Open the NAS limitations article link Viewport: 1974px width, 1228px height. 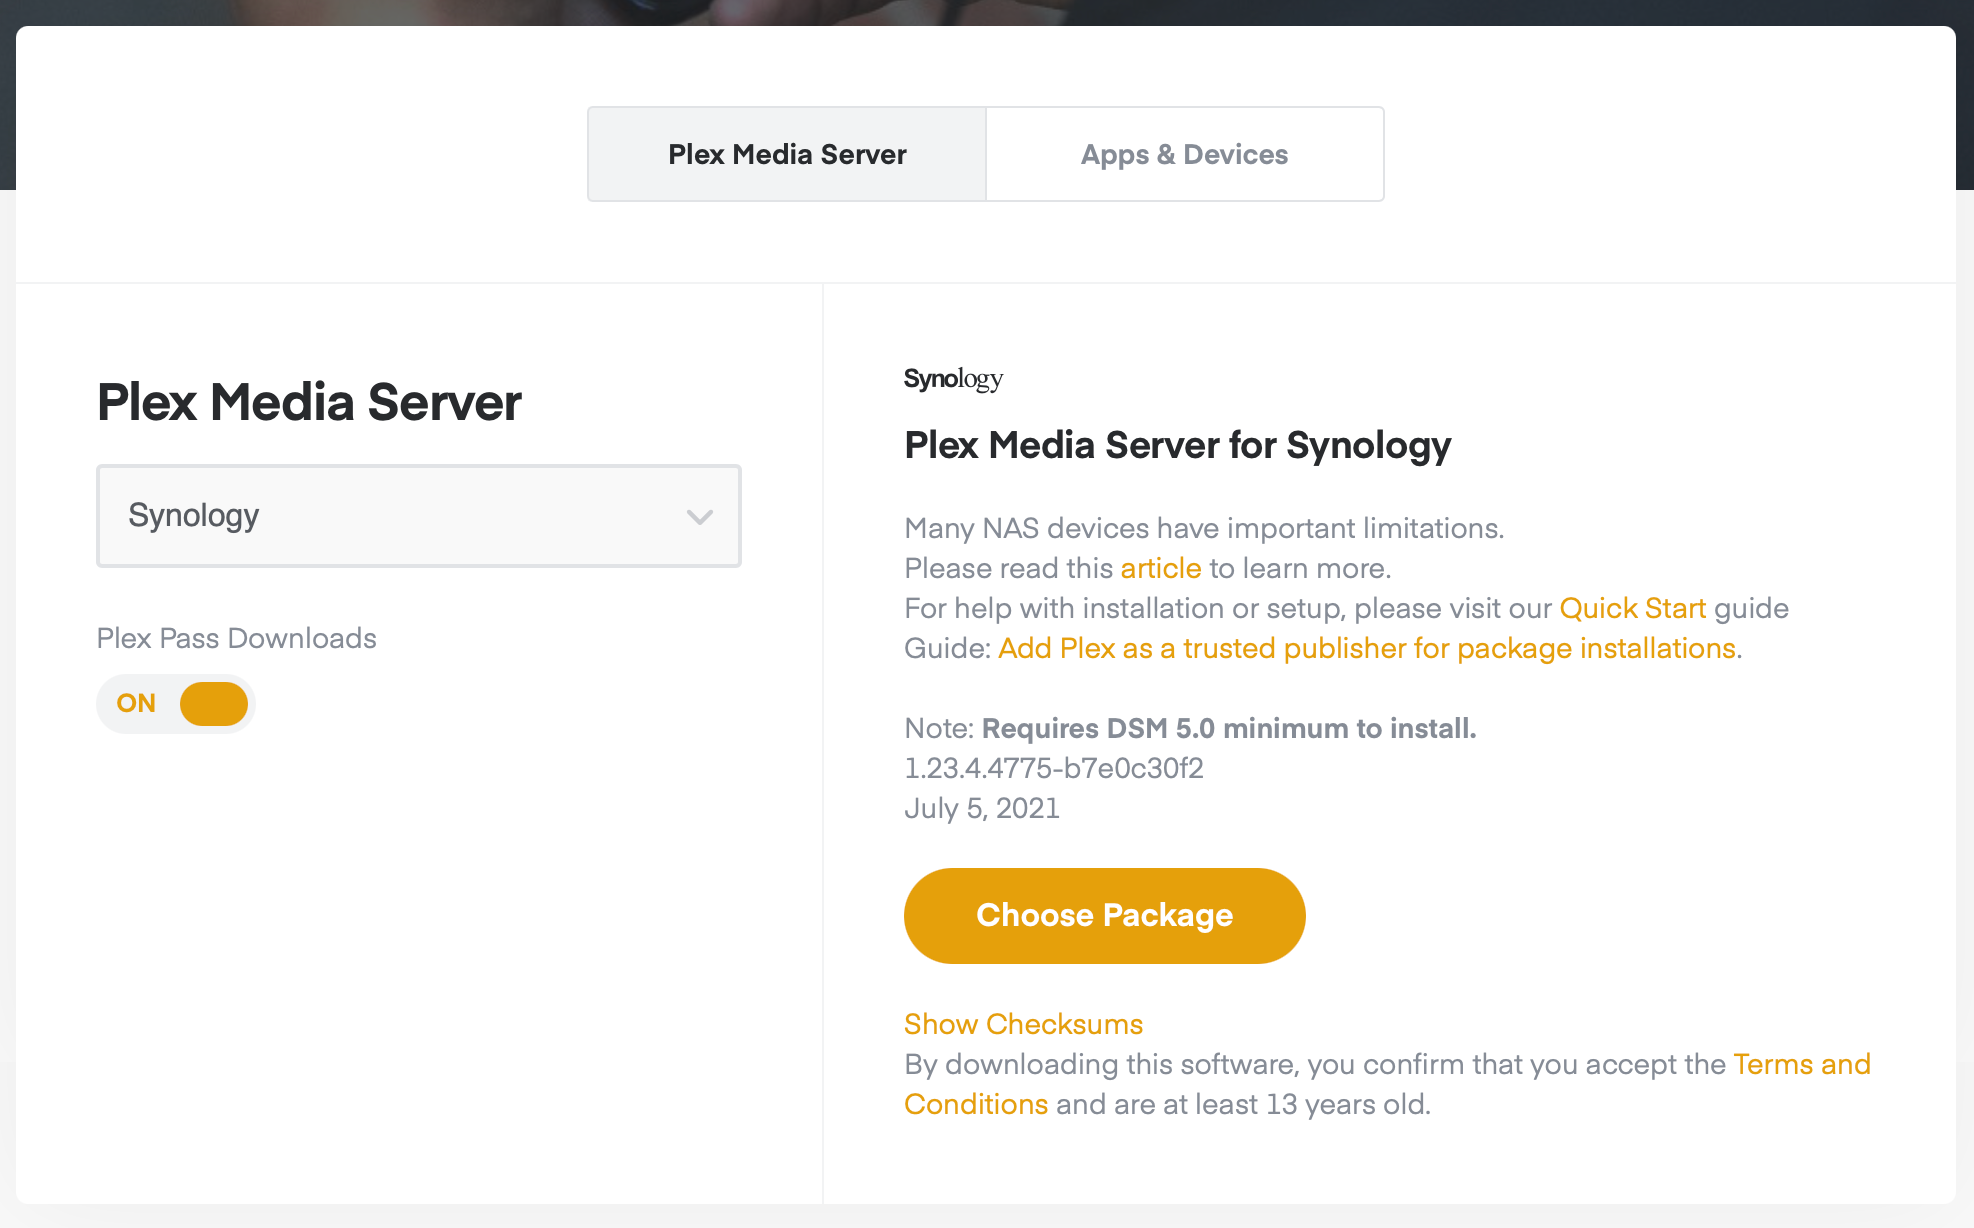click(1160, 568)
